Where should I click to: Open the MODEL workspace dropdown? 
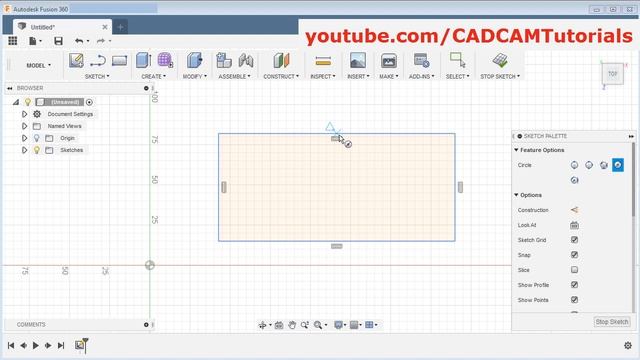tap(39, 65)
